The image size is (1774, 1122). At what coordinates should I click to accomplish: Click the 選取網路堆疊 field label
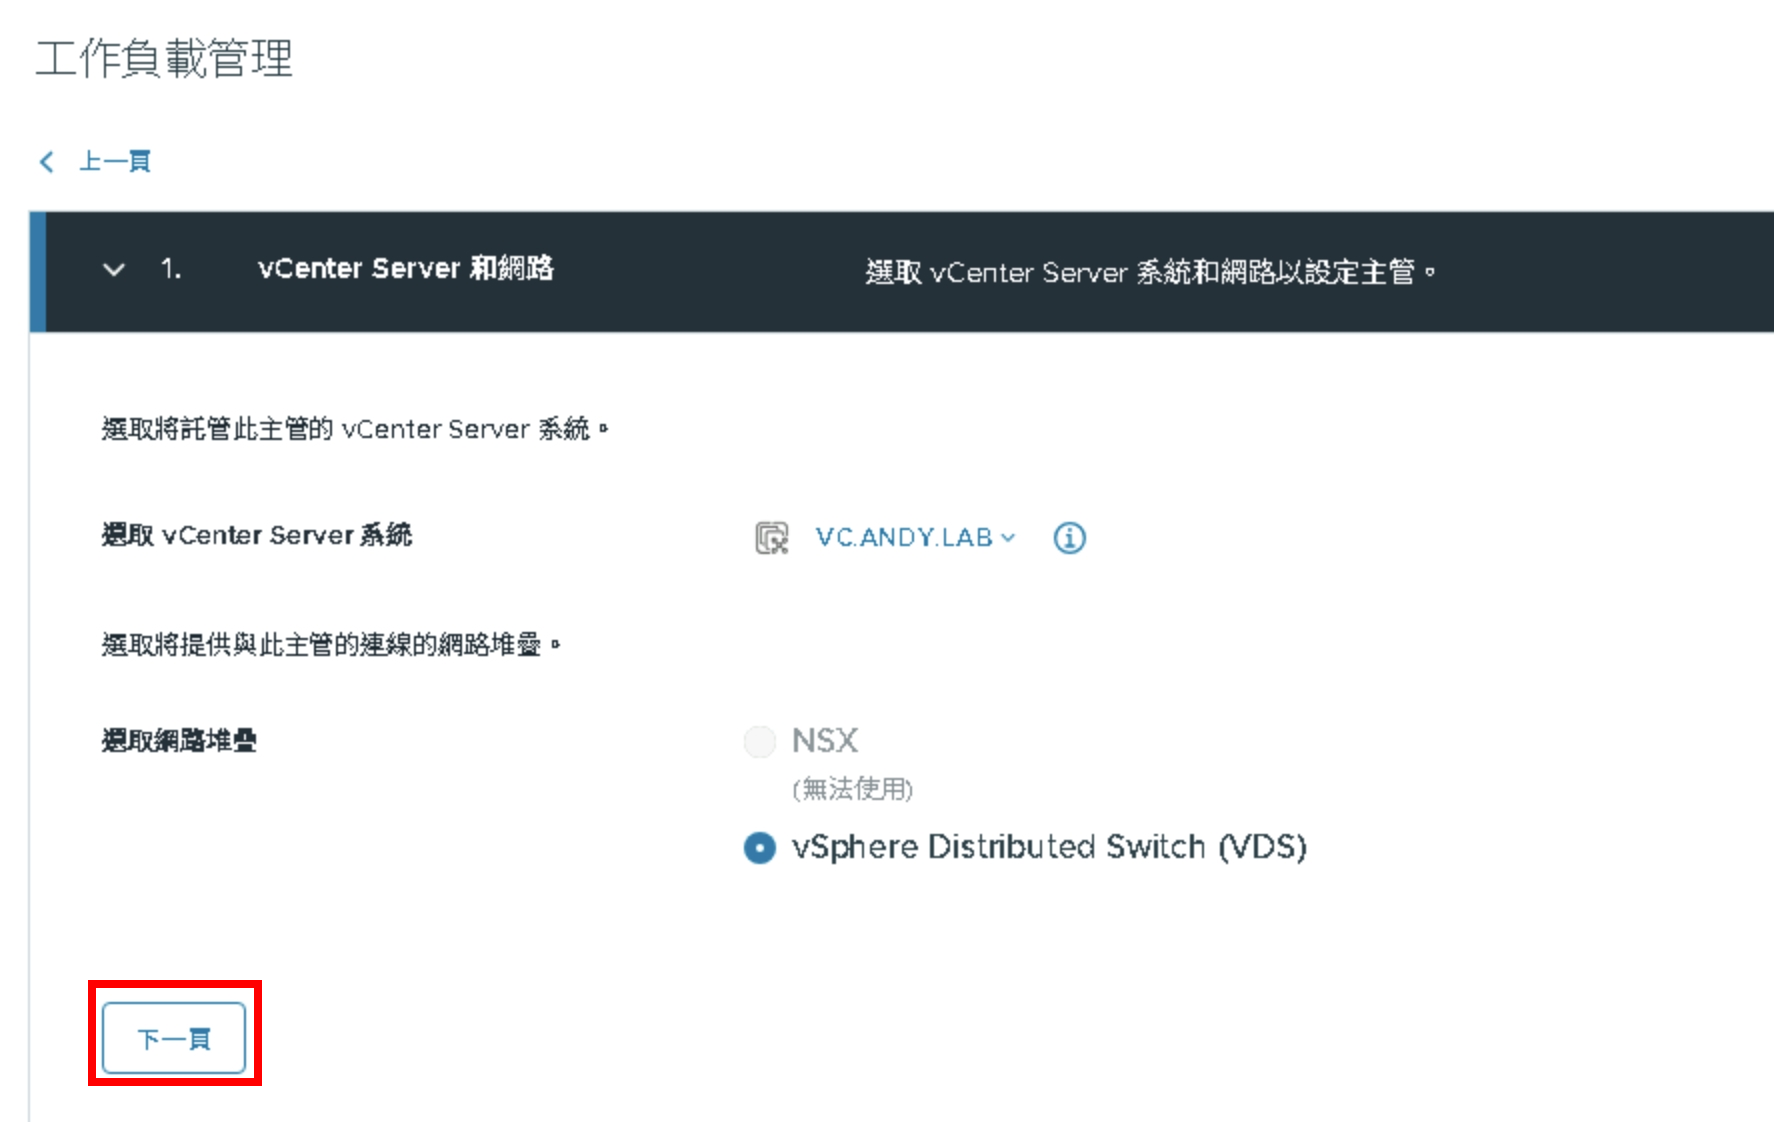(179, 741)
